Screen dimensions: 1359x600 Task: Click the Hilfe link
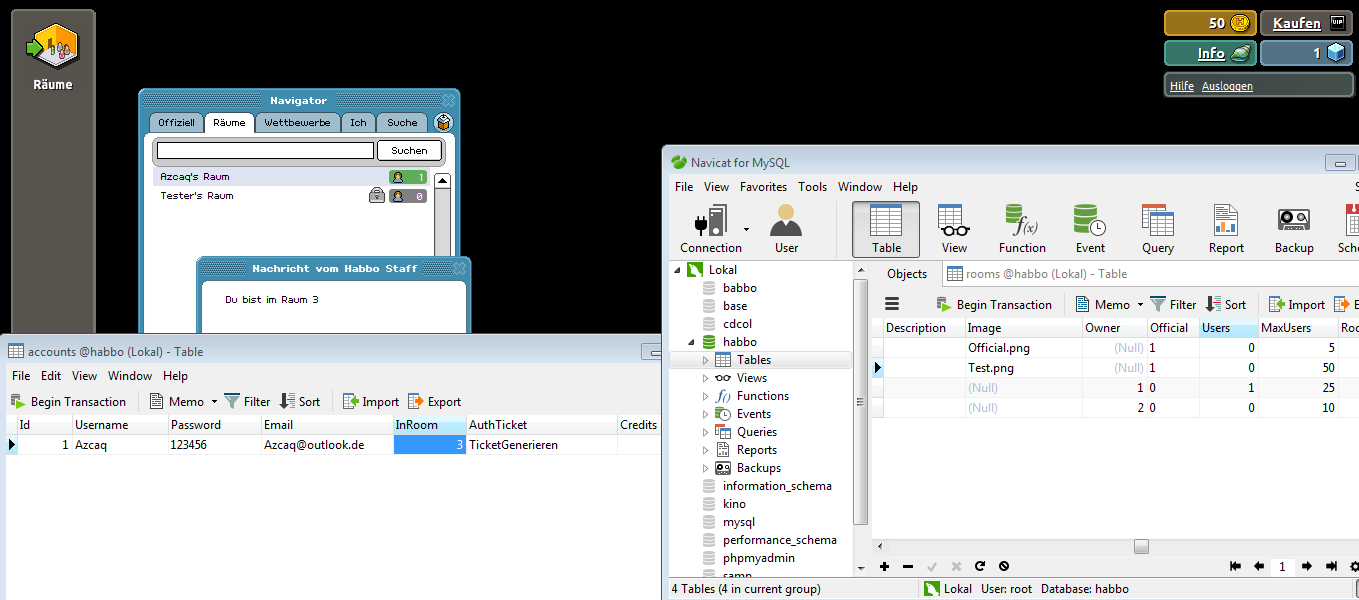[1182, 86]
